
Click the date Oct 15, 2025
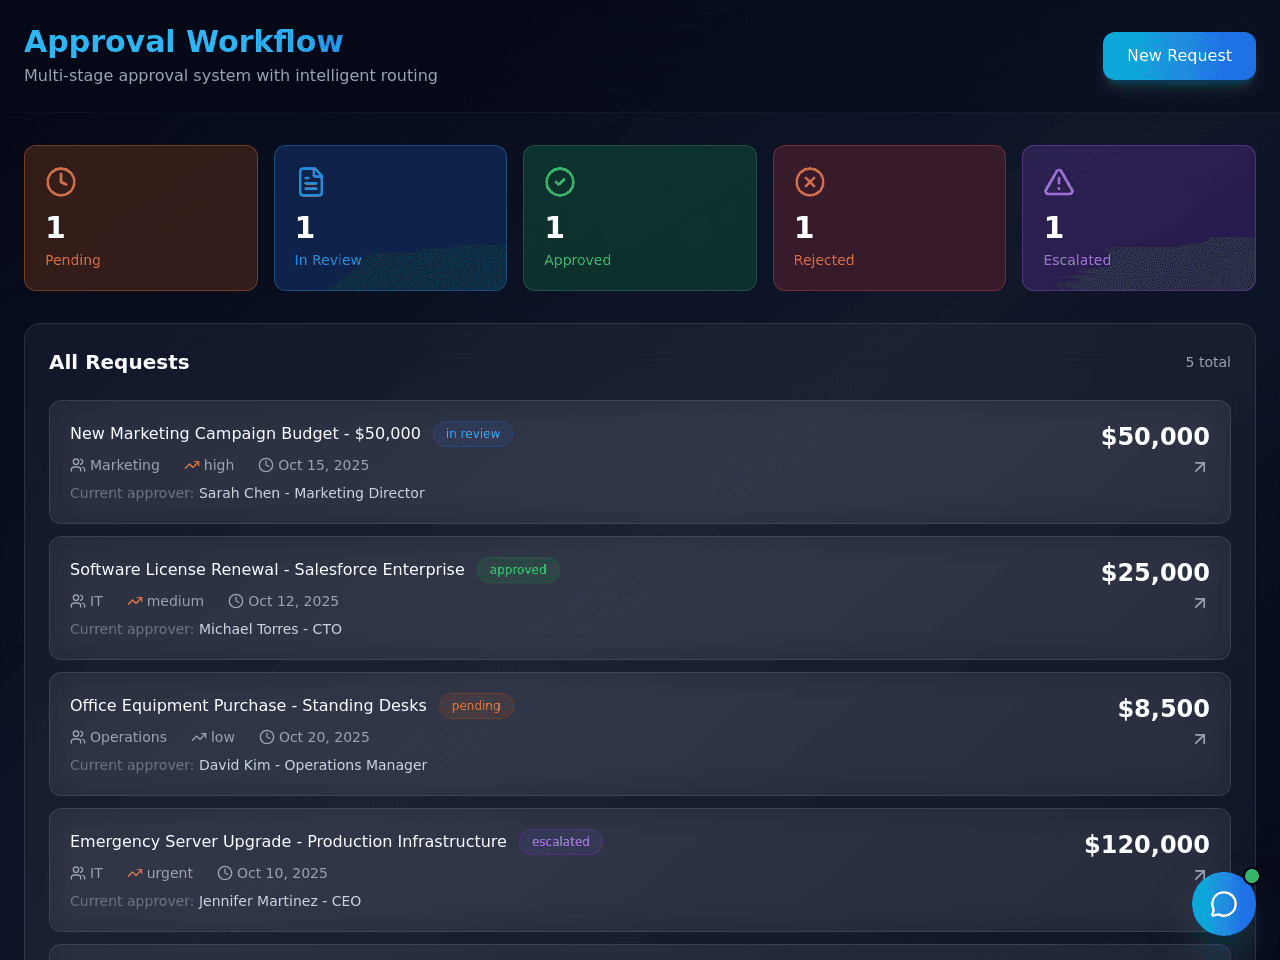pyautogui.click(x=323, y=465)
